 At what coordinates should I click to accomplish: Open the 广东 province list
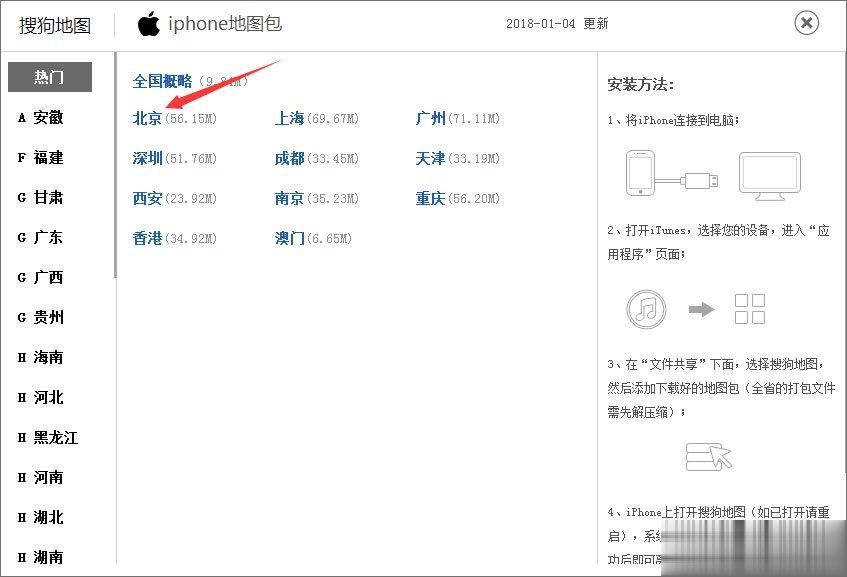[41, 237]
